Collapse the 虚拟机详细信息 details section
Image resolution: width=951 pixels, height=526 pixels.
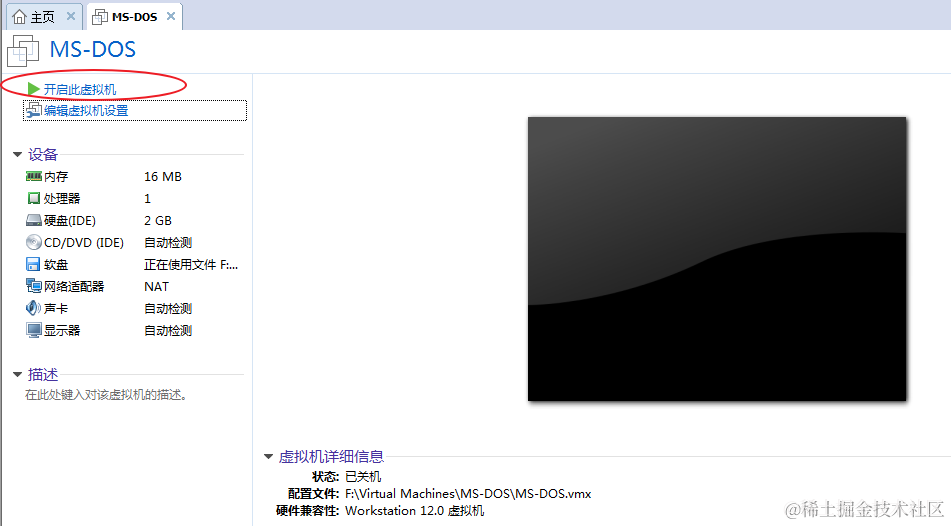(269, 457)
